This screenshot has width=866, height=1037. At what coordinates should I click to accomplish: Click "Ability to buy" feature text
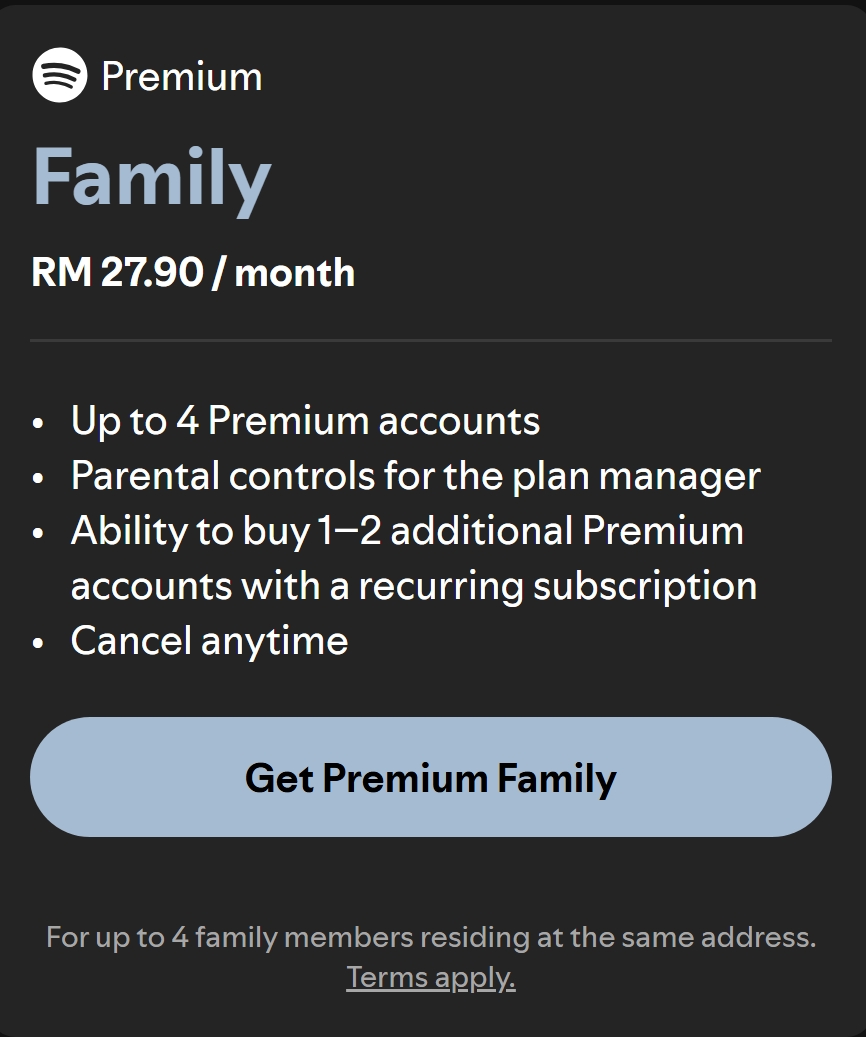pyautogui.click(x=190, y=531)
